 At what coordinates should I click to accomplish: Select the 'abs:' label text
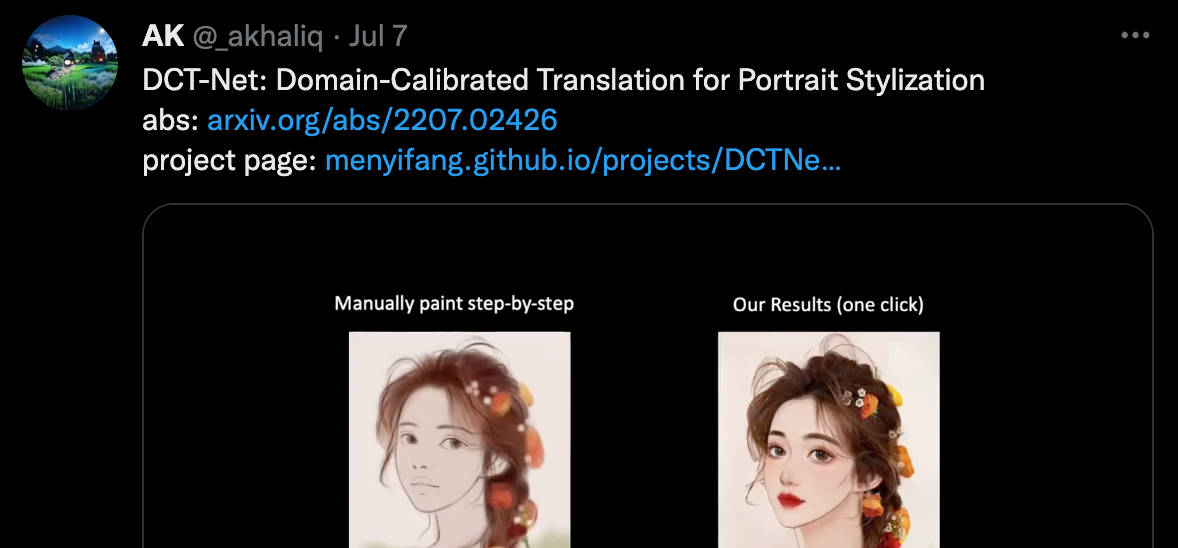171,120
